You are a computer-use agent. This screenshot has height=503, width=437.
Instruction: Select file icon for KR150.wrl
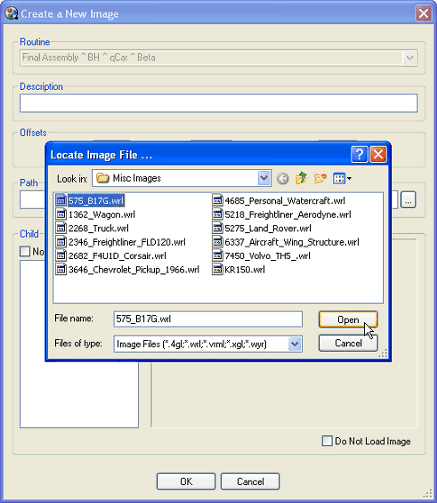click(217, 269)
